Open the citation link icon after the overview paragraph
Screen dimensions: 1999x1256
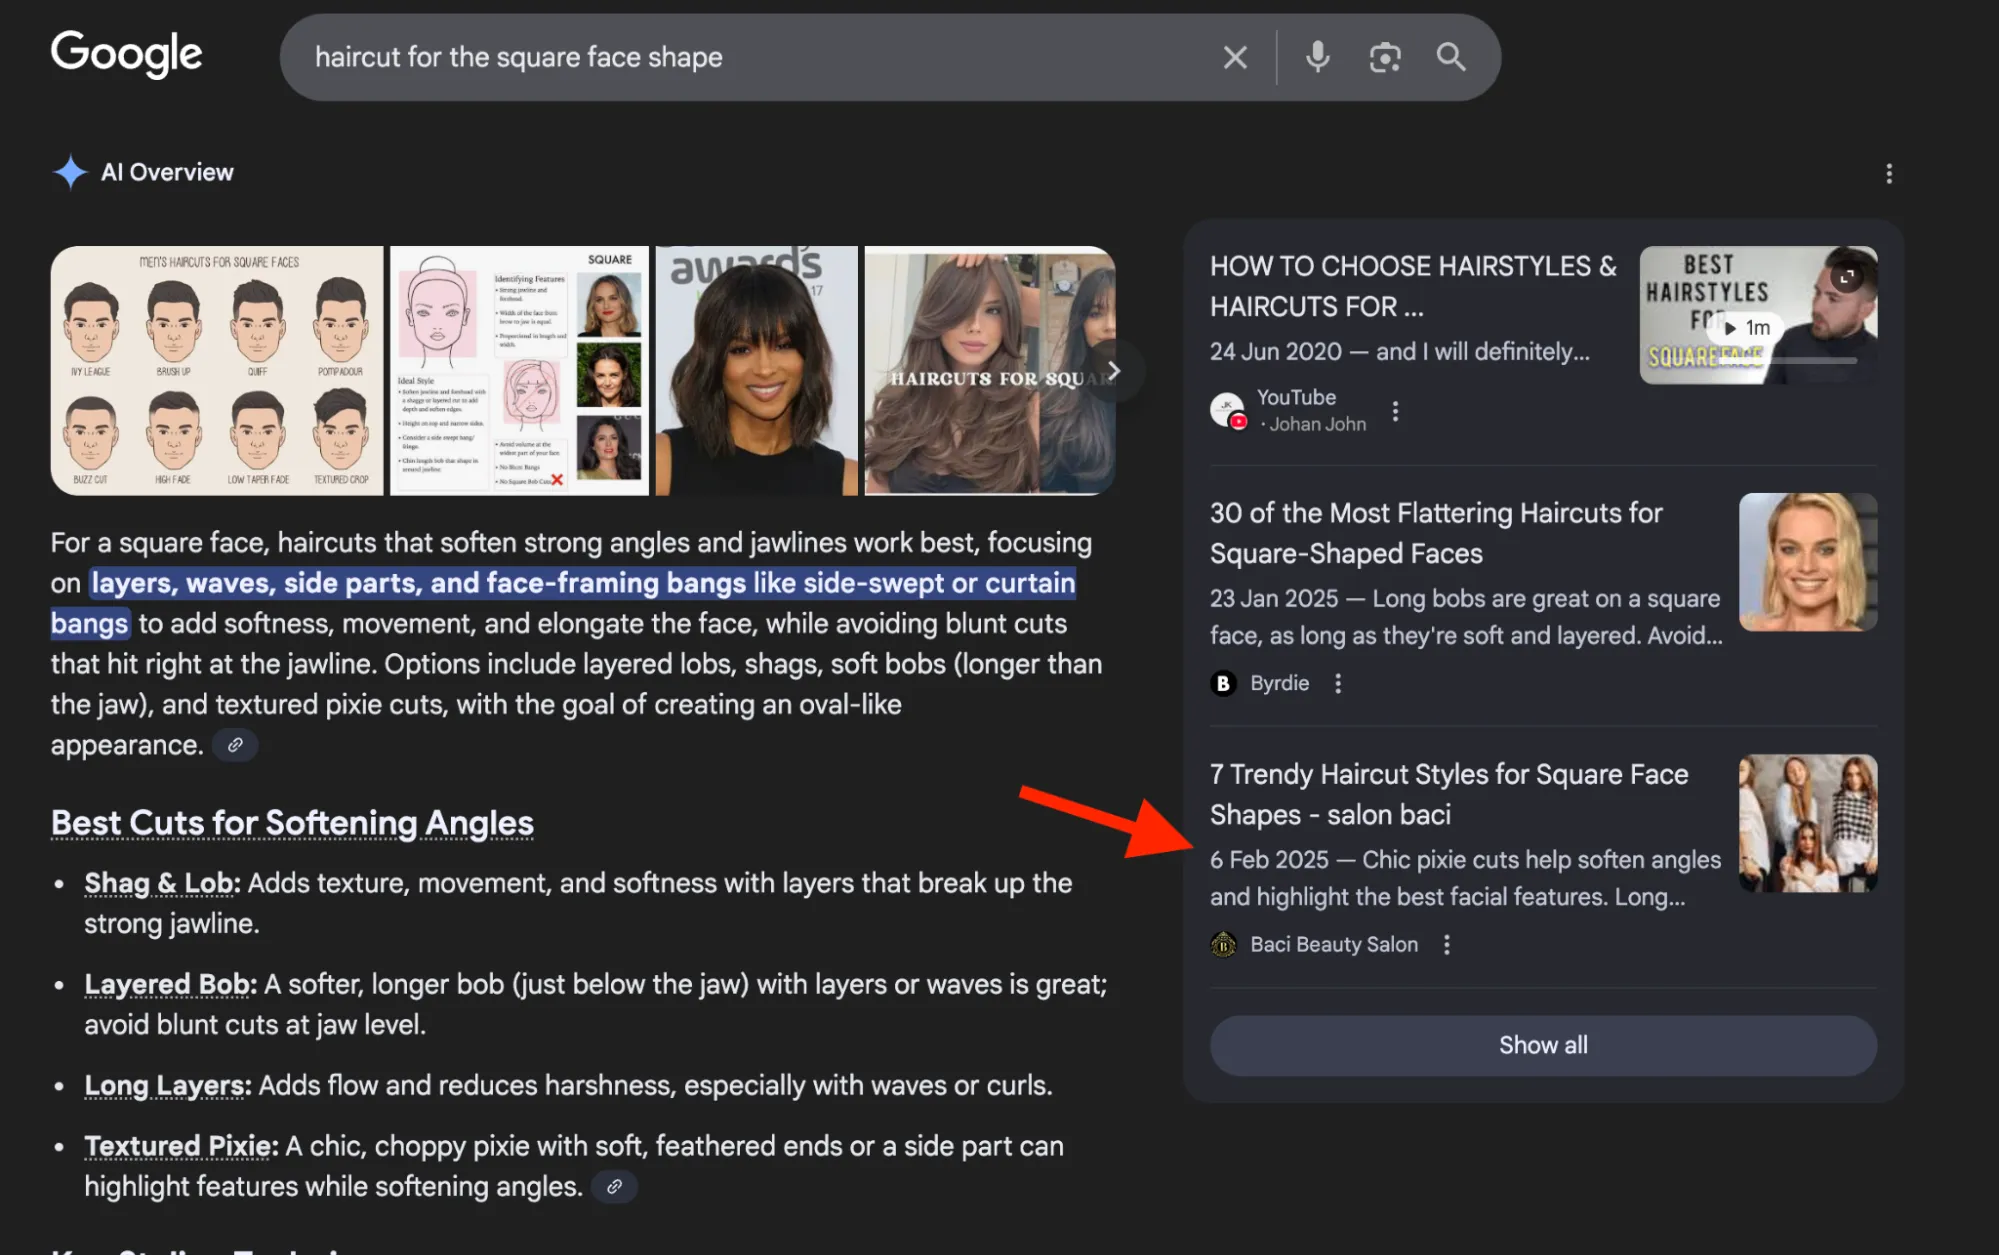pyautogui.click(x=235, y=745)
